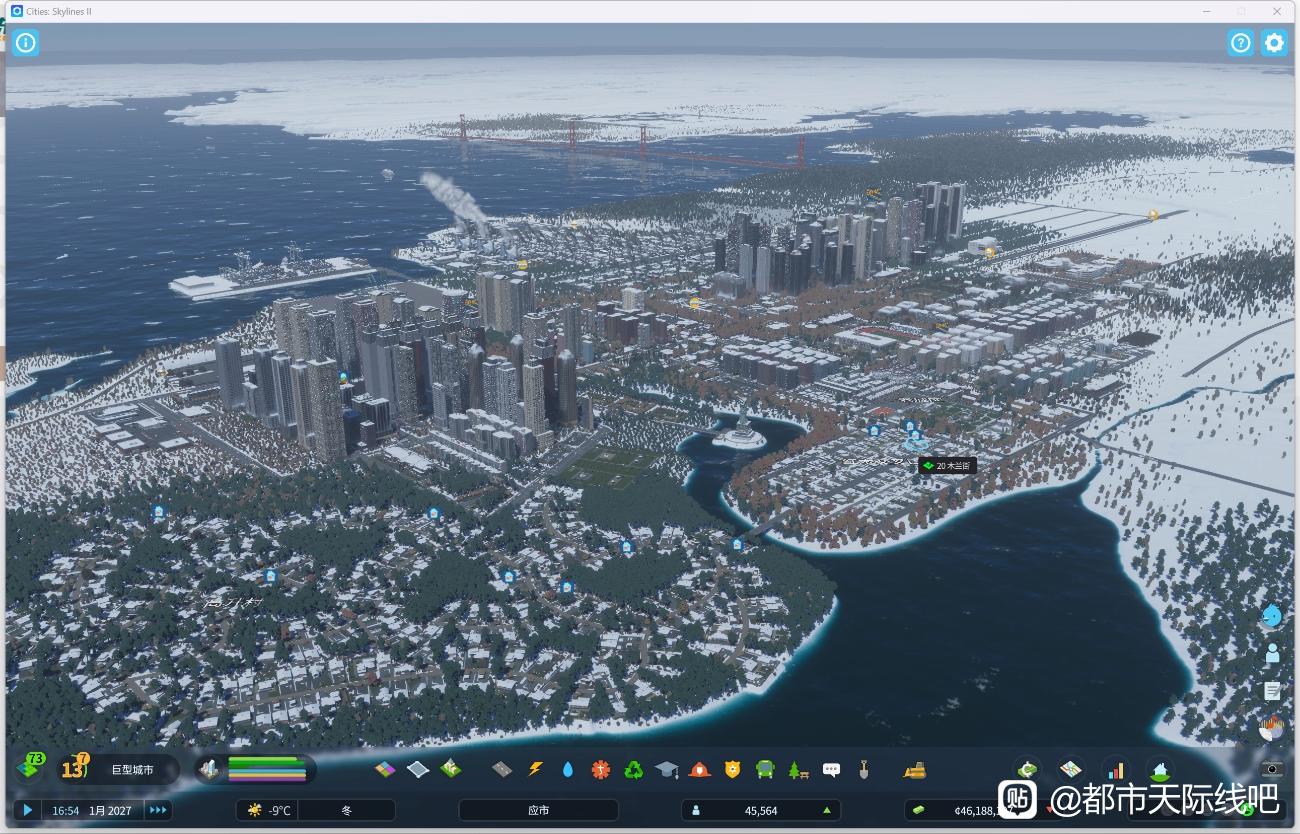Open the Radio station icon
Image resolution: width=1300 pixels, height=834 pixels.
(x=1271, y=728)
